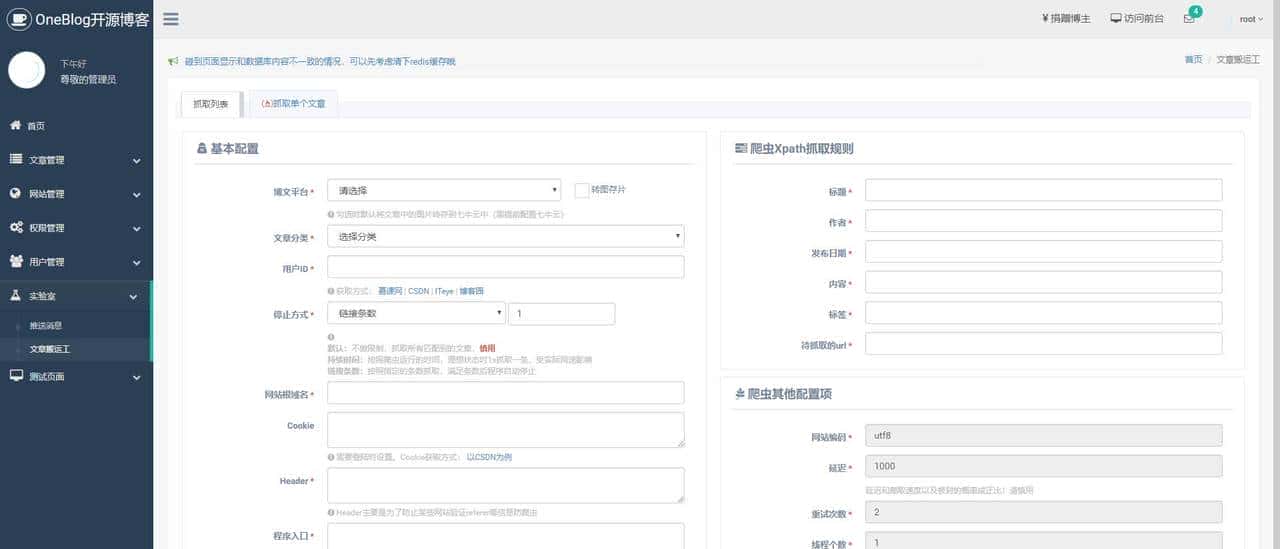
Task: Open the root user dropdown
Action: tap(1251, 19)
